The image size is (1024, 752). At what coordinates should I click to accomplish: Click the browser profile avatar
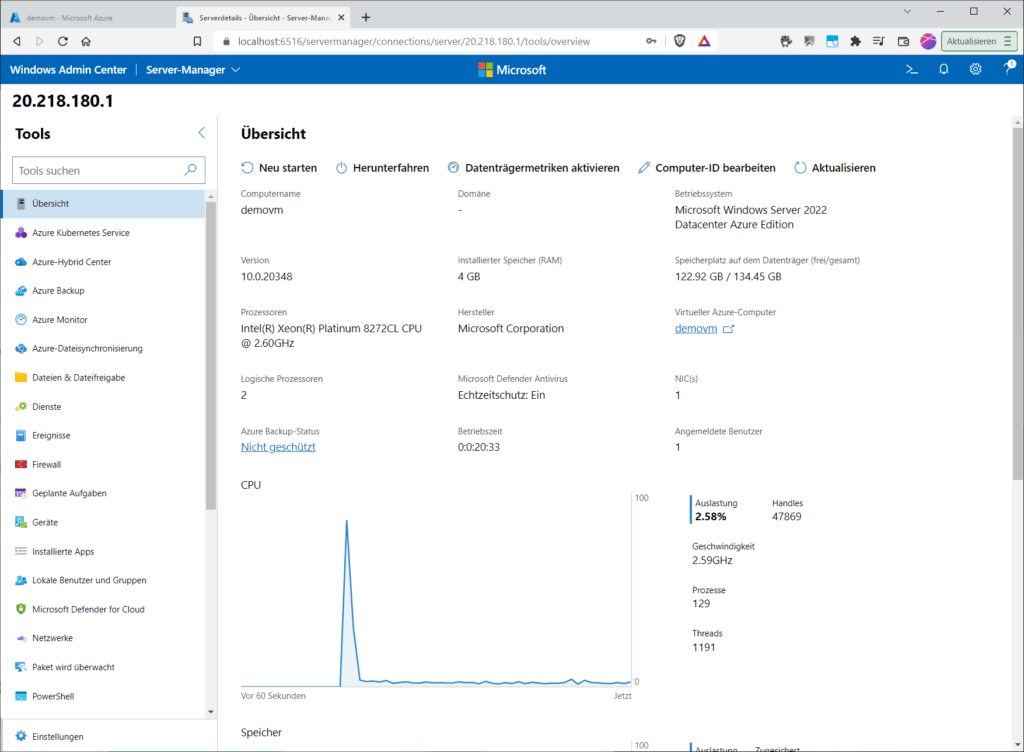coord(928,41)
